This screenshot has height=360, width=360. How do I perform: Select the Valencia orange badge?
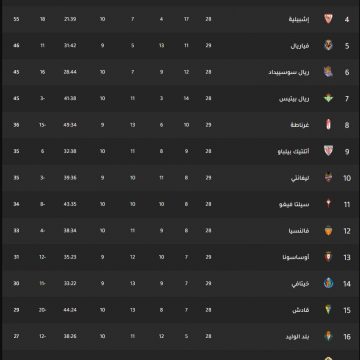[328, 230]
